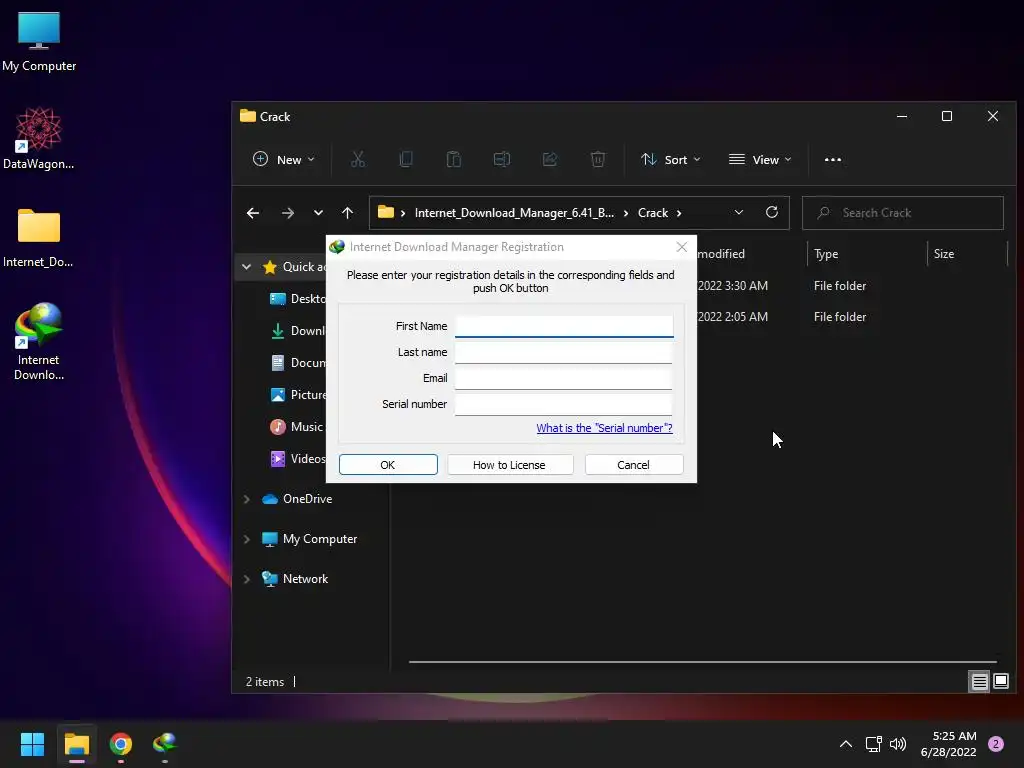Image resolution: width=1024 pixels, height=768 pixels.
Task: Open Google Chrome from taskbar
Action: (121, 744)
